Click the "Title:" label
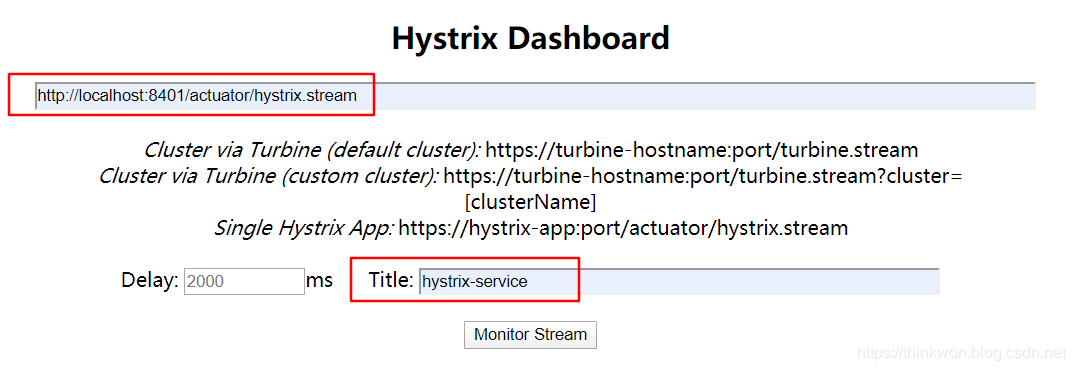The image size is (1076, 371). (x=391, y=280)
